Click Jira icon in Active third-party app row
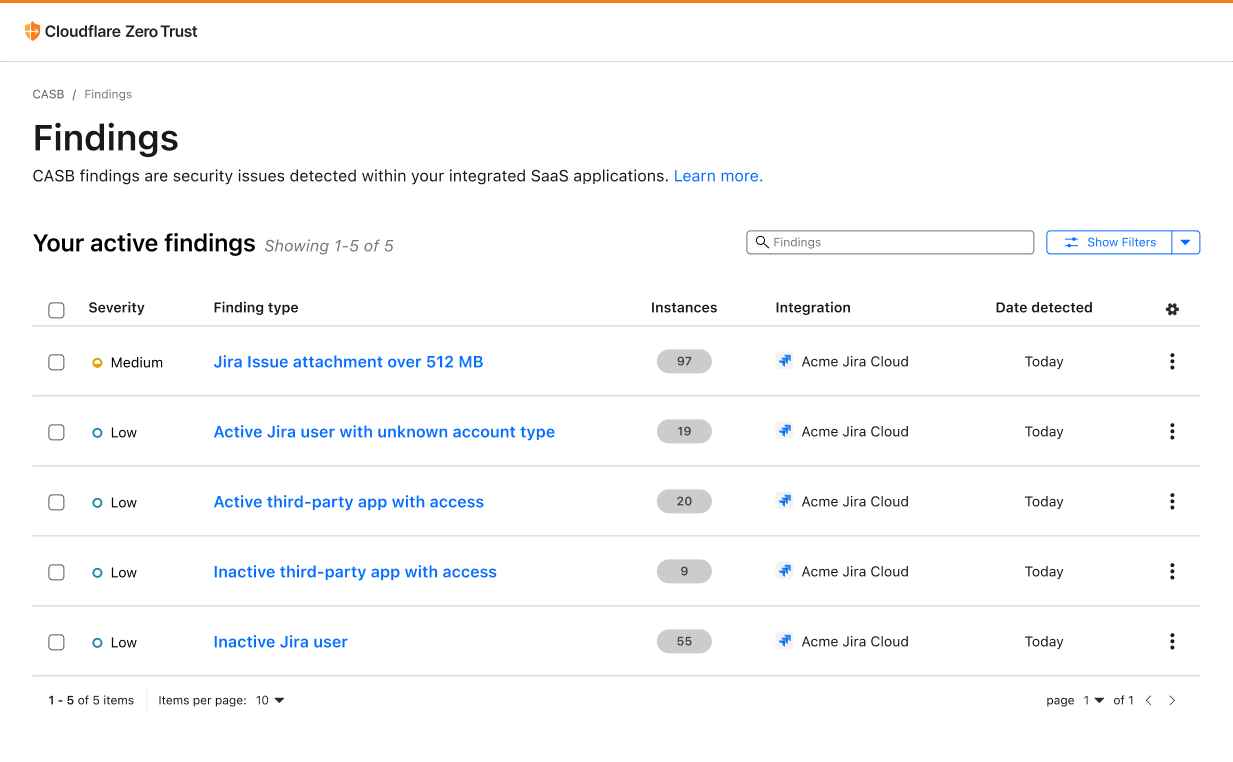Screen dimensions: 1233x762 tap(785, 501)
